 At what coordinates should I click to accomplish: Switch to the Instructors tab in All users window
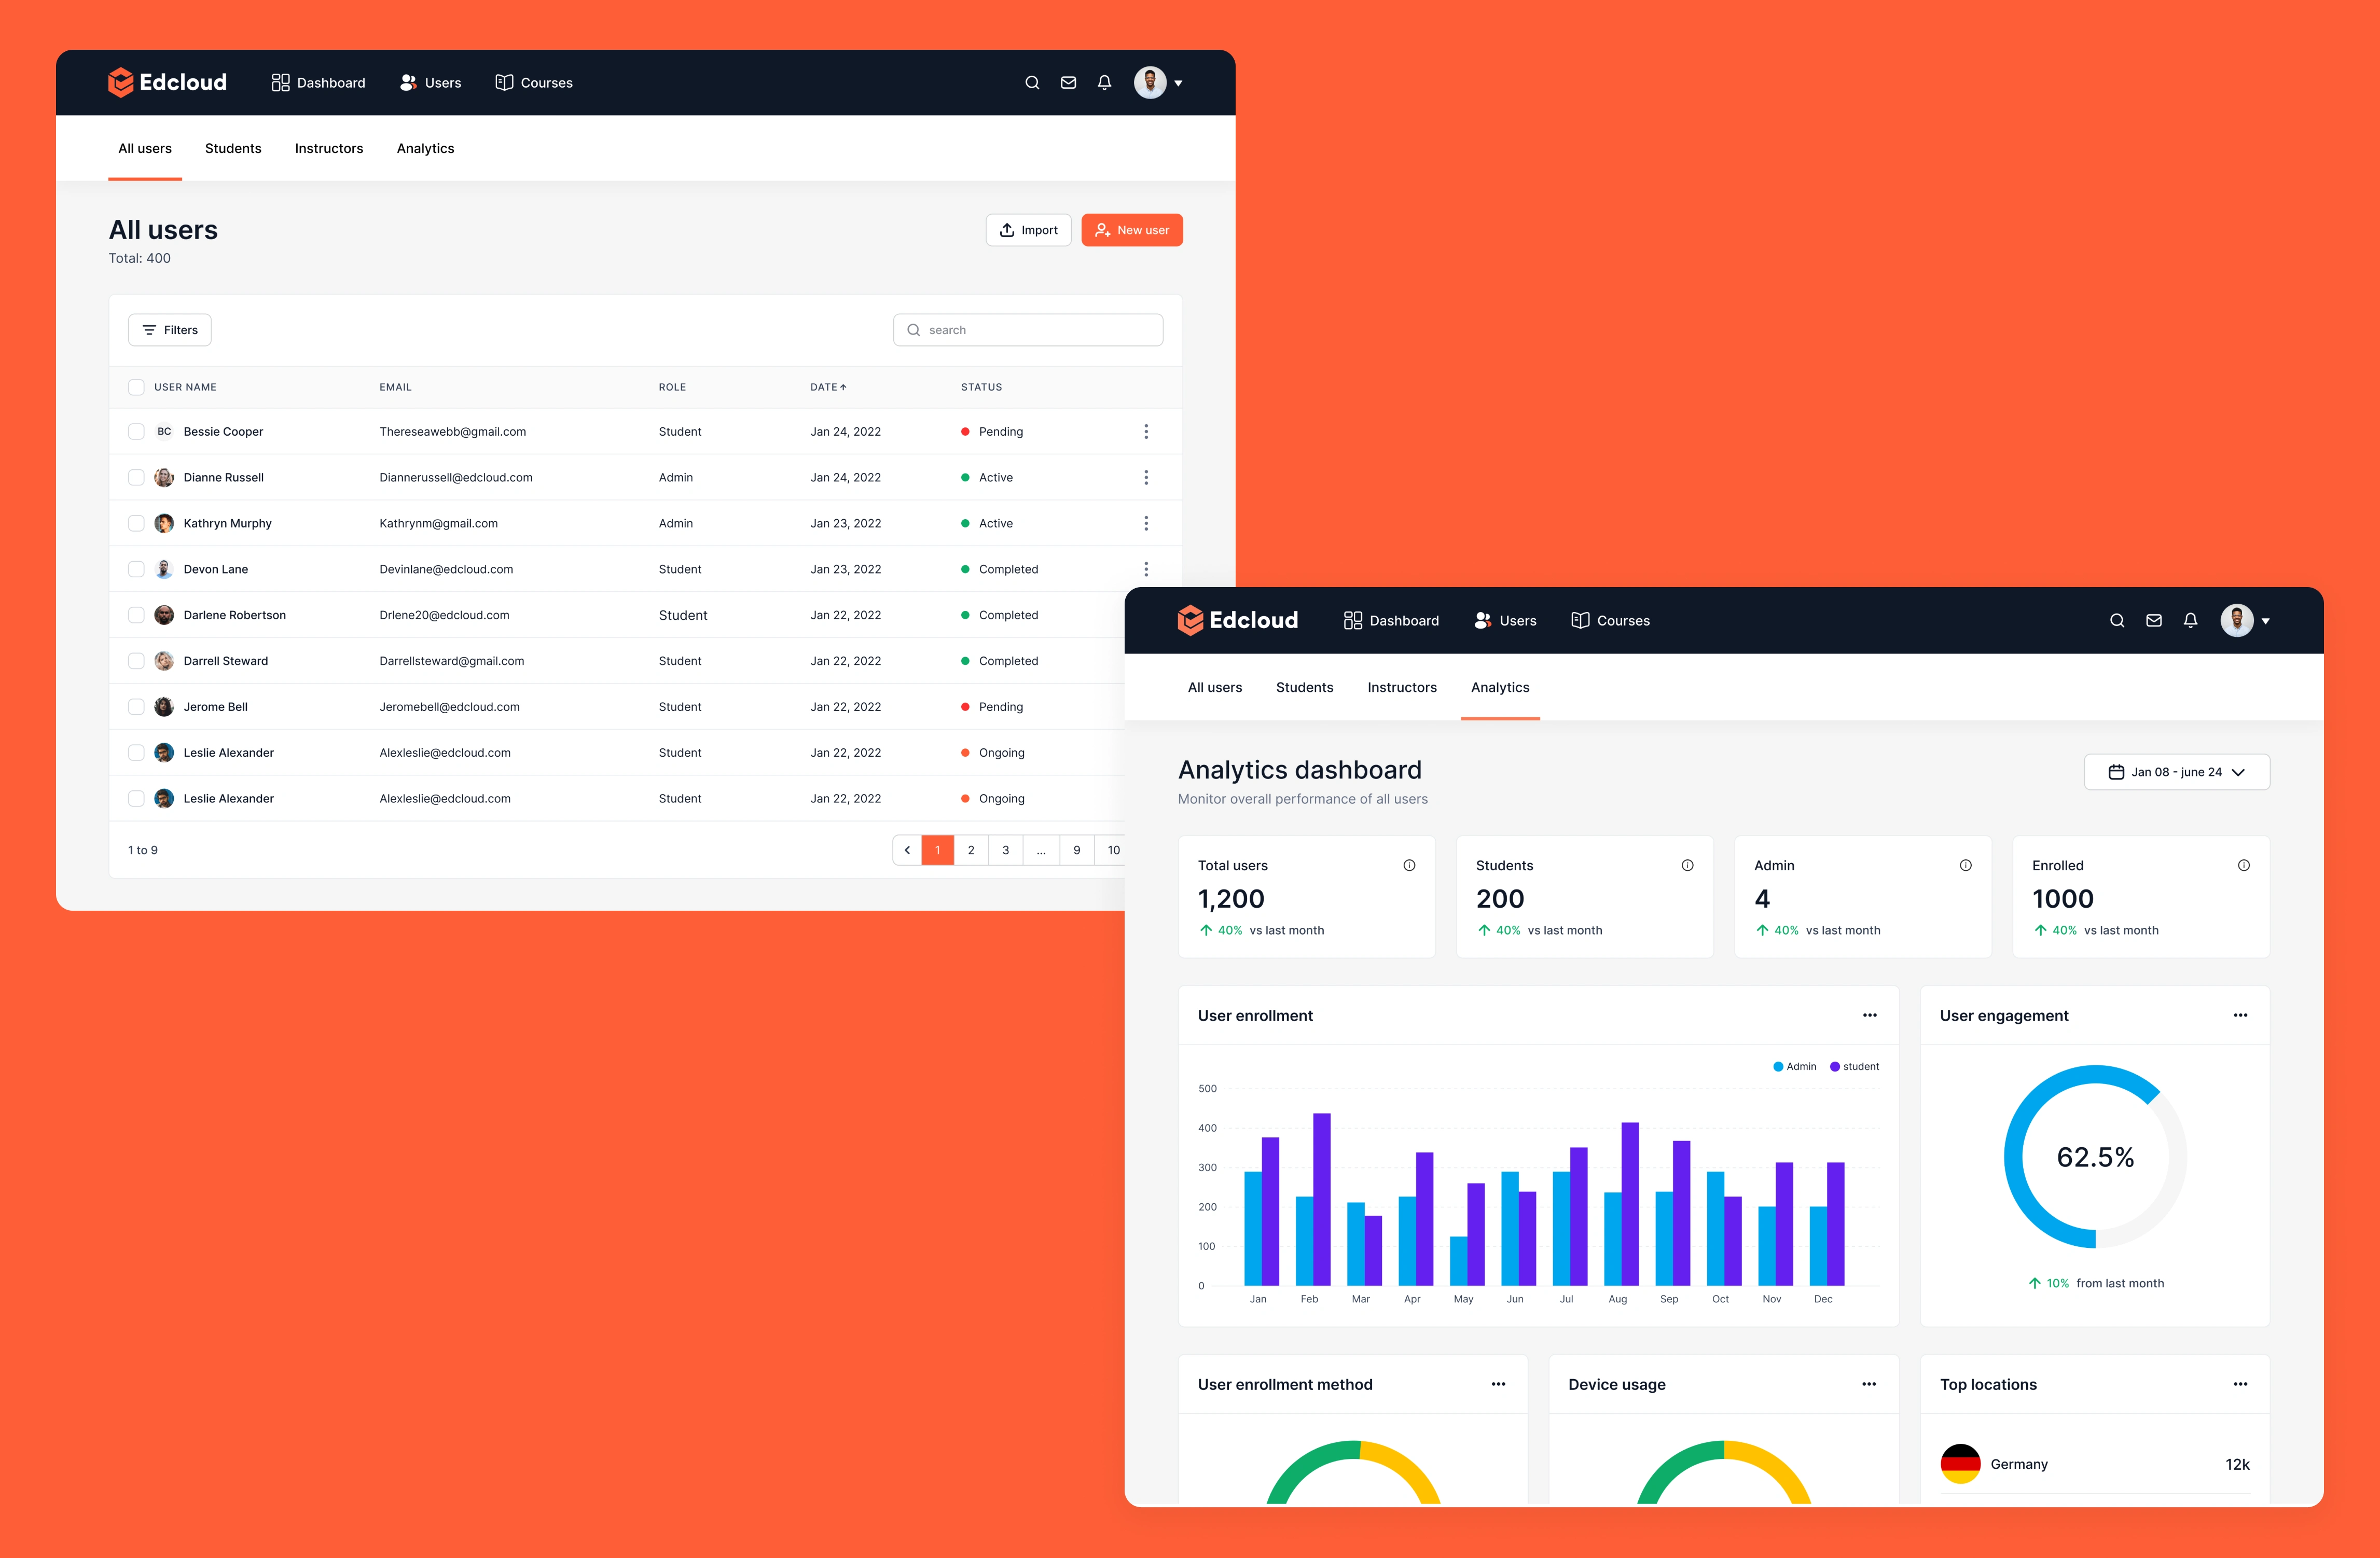pos(329,148)
